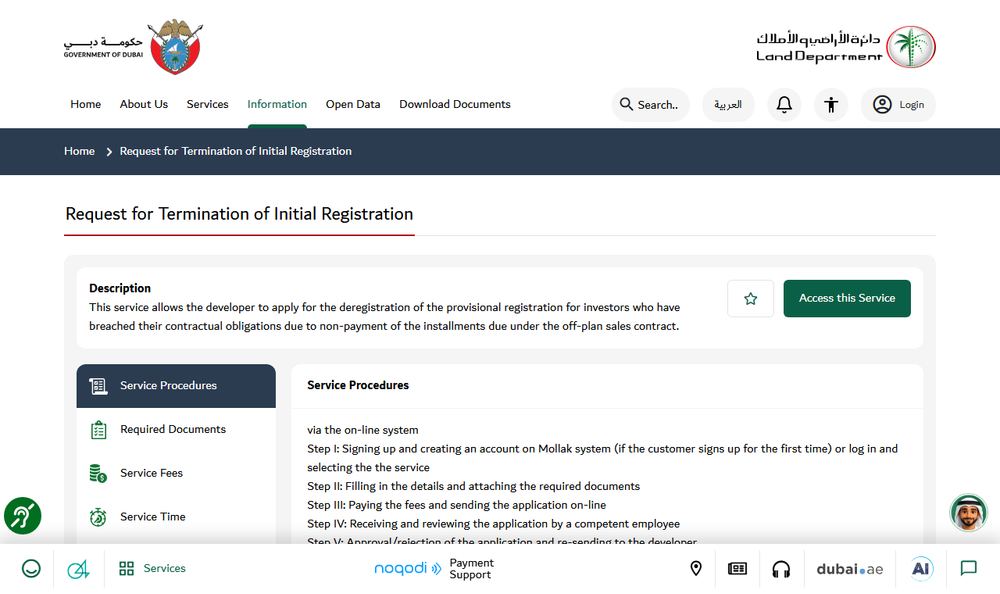
Task: Open the Download Documents menu
Action: tap(455, 104)
